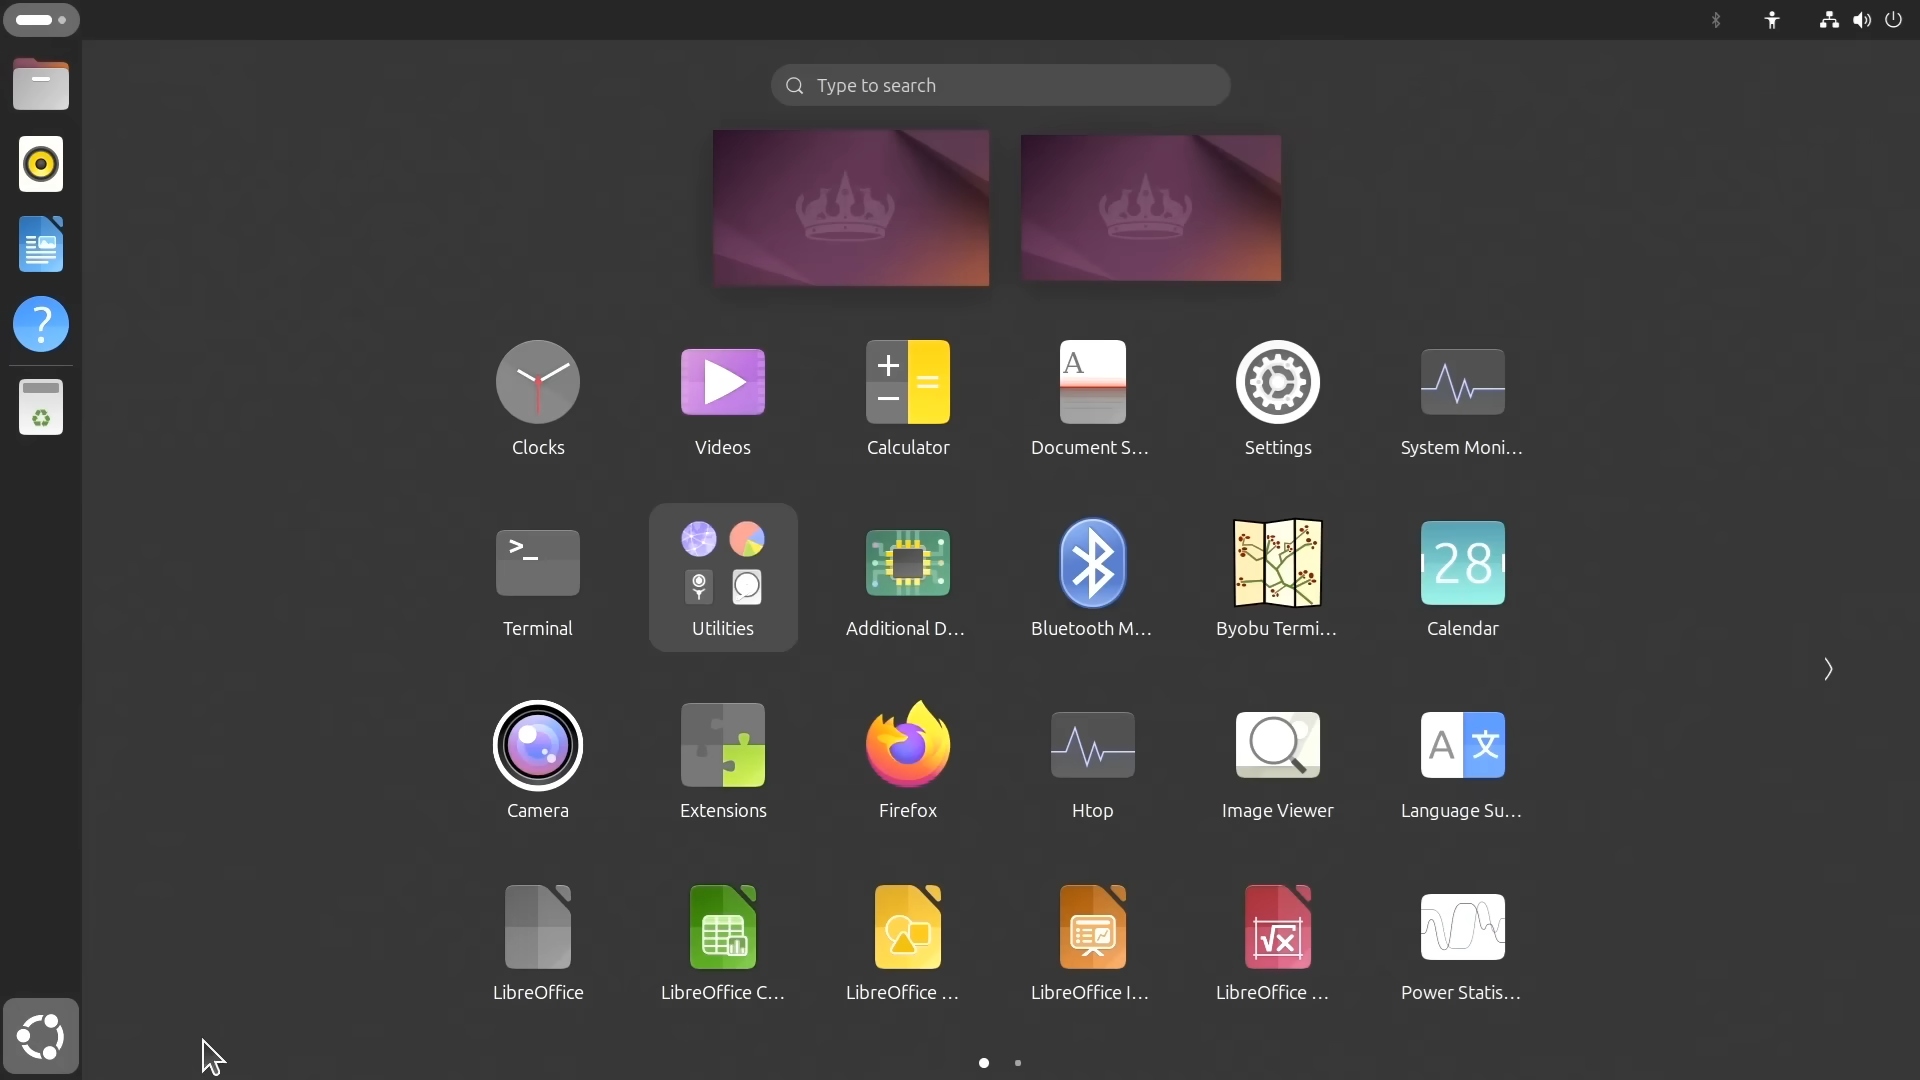The height and width of the screenshot is (1080, 1920).
Task: Open Byobu Terminal app
Action: click(1277, 563)
